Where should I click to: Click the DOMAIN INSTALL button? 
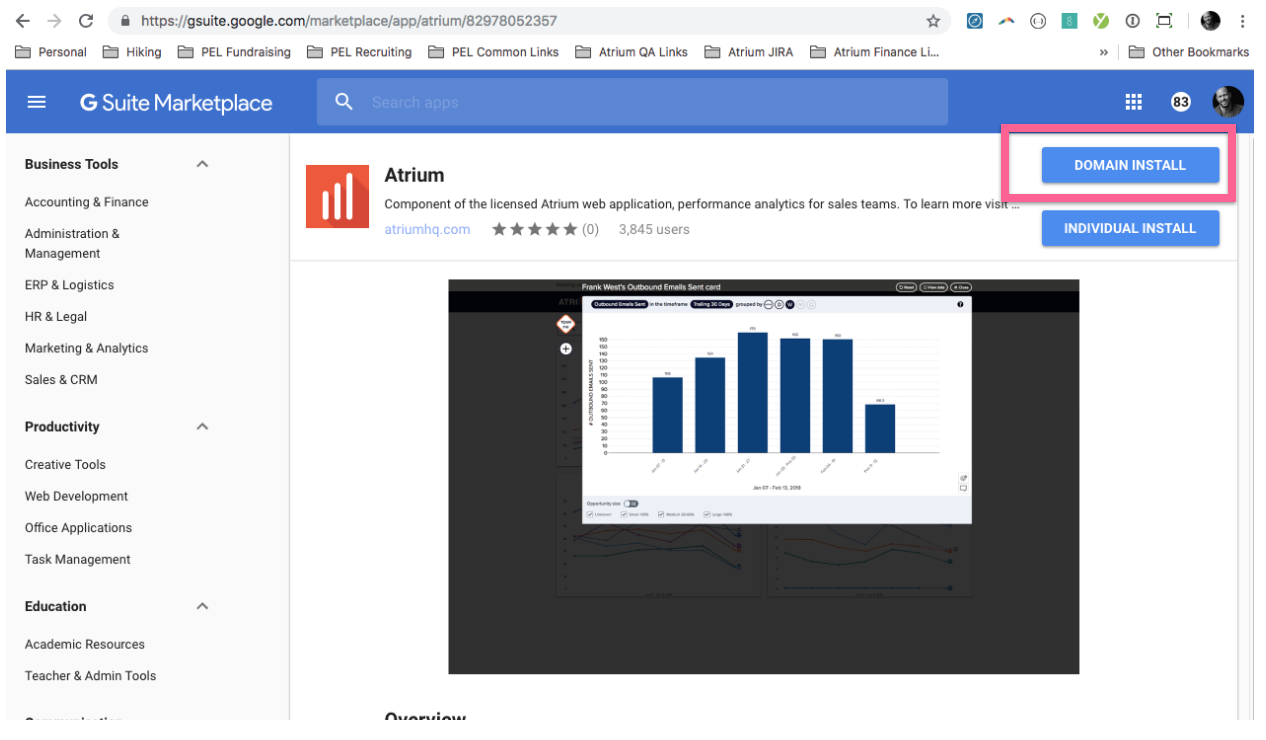pos(1130,165)
